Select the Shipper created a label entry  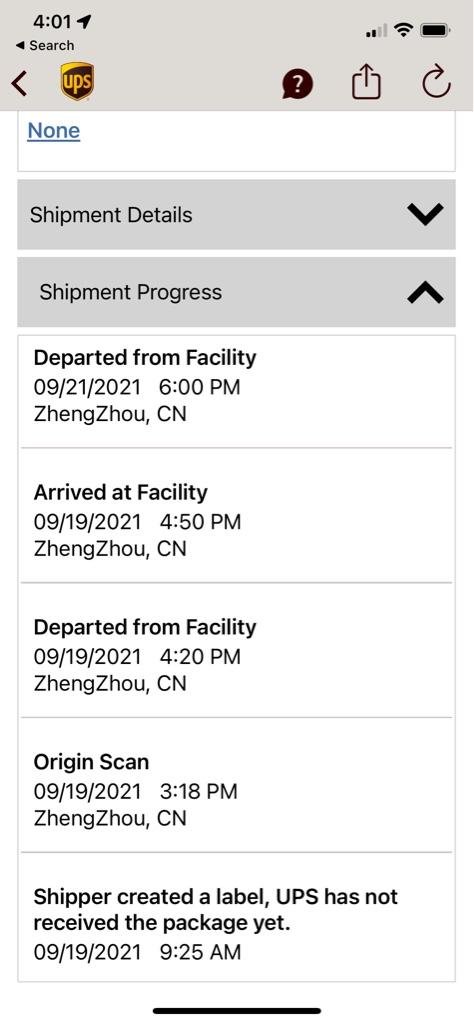236,916
